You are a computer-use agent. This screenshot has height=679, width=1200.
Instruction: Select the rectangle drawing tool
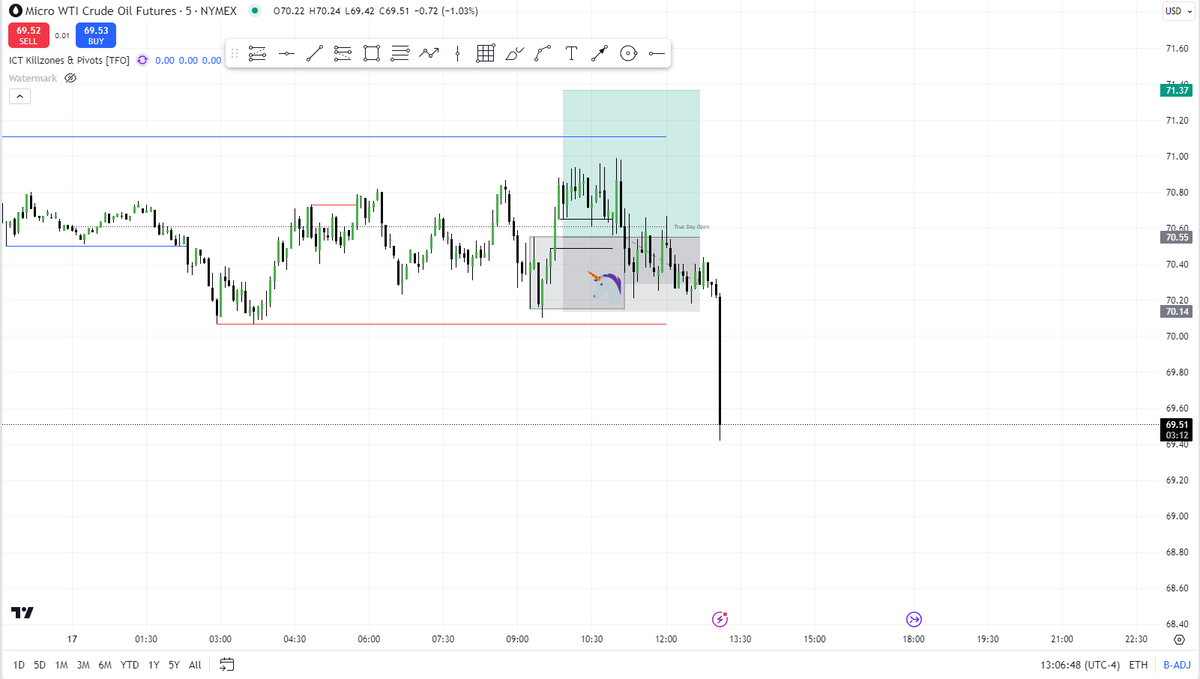click(372, 54)
